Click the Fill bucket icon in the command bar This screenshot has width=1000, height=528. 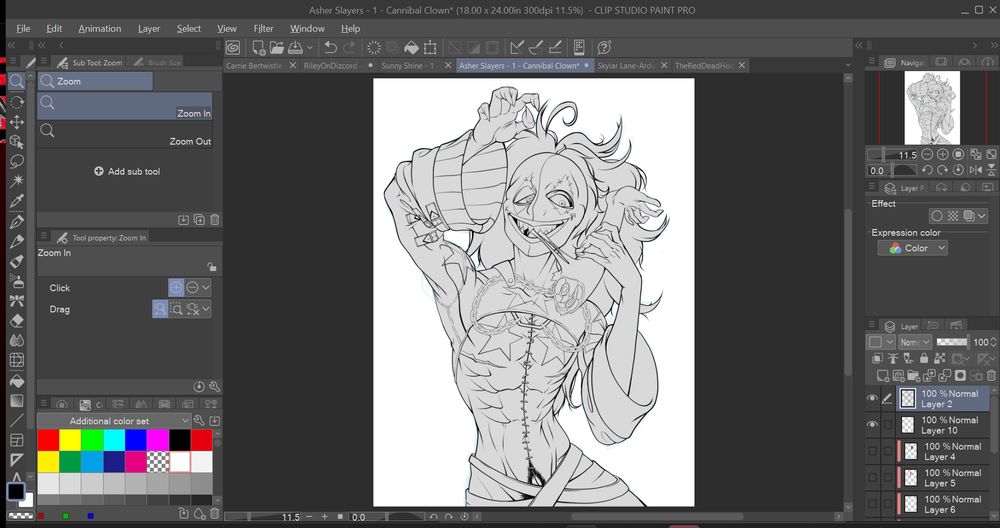tap(409, 47)
